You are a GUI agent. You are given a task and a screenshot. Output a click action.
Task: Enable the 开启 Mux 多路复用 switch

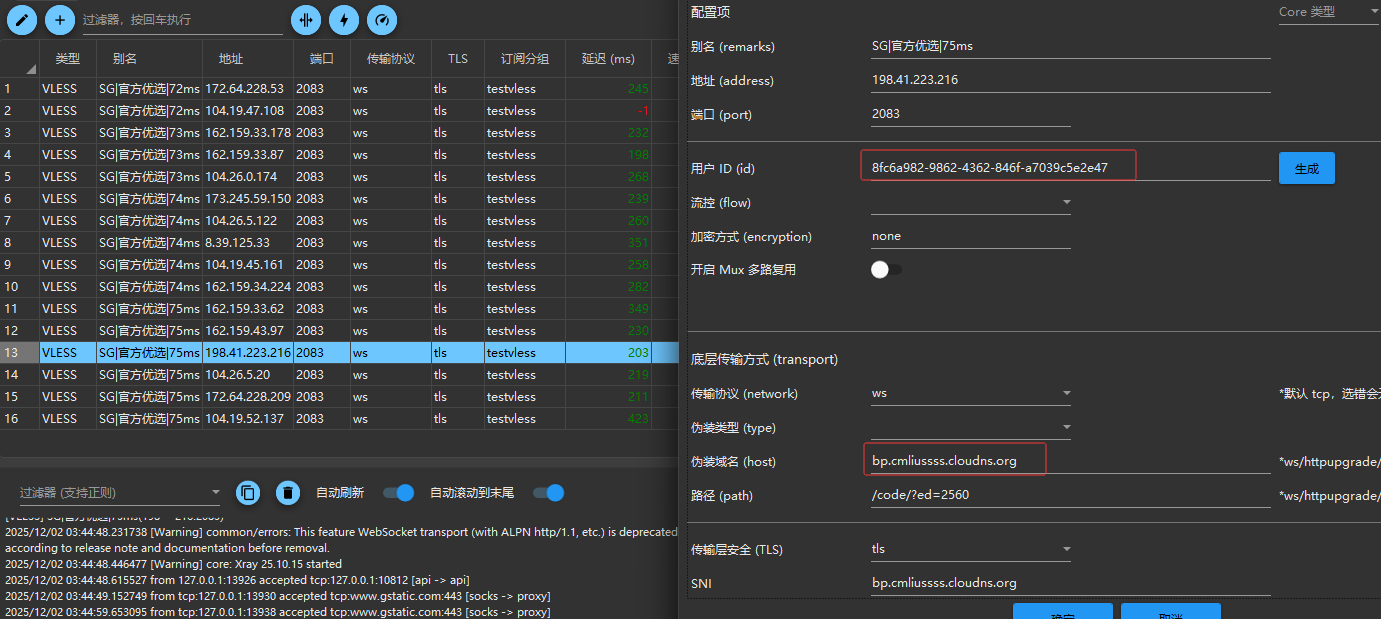tap(885, 270)
